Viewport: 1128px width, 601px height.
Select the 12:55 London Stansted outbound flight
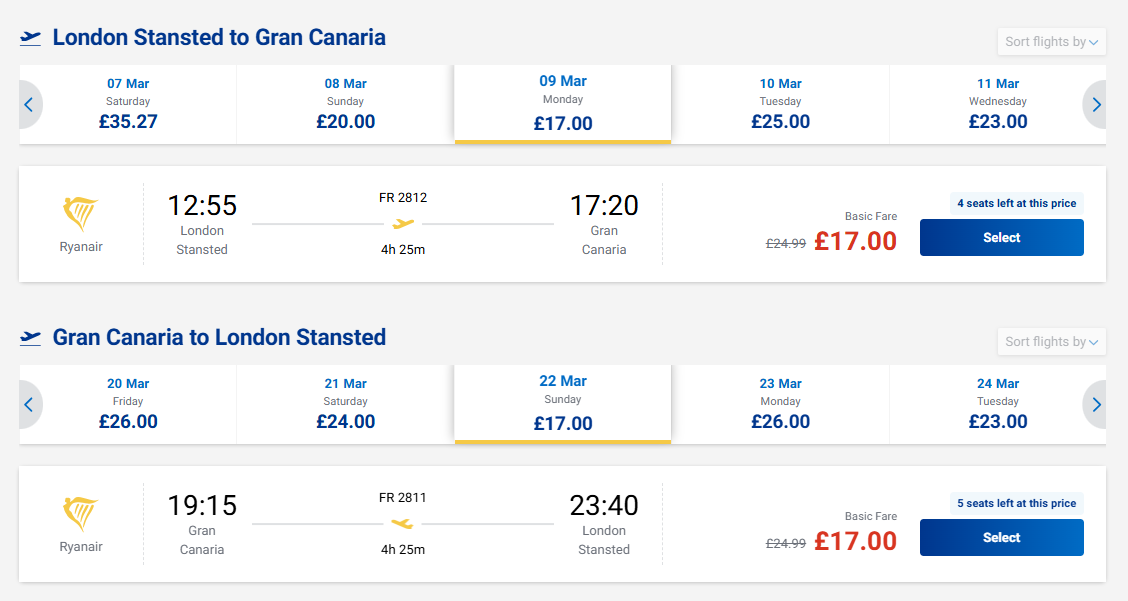pyautogui.click(x=1001, y=238)
